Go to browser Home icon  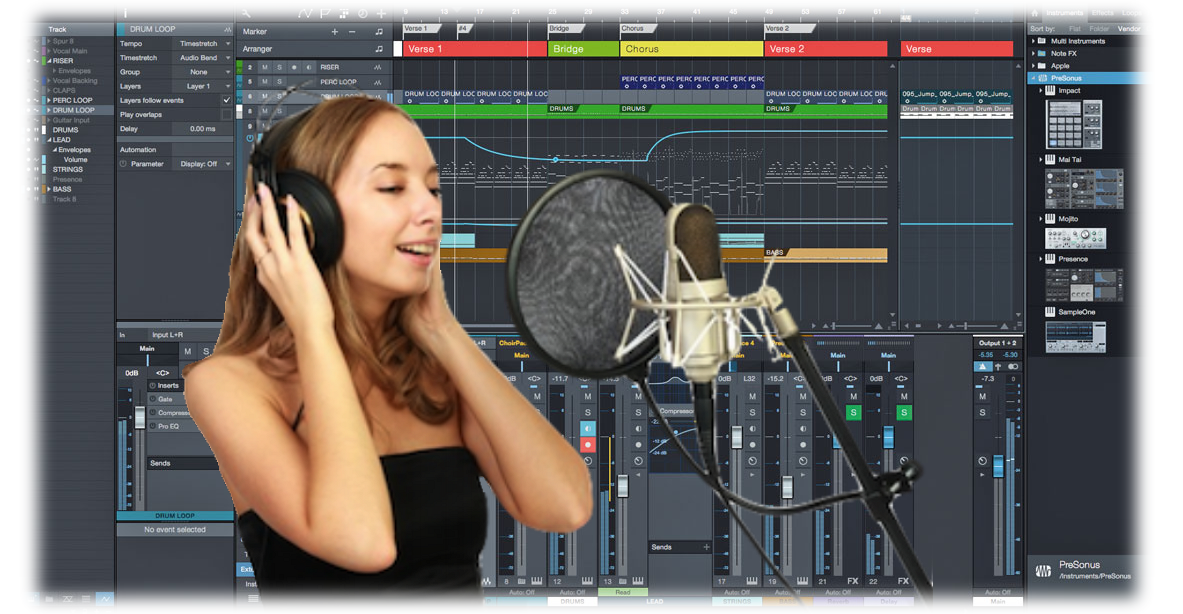tap(1034, 13)
